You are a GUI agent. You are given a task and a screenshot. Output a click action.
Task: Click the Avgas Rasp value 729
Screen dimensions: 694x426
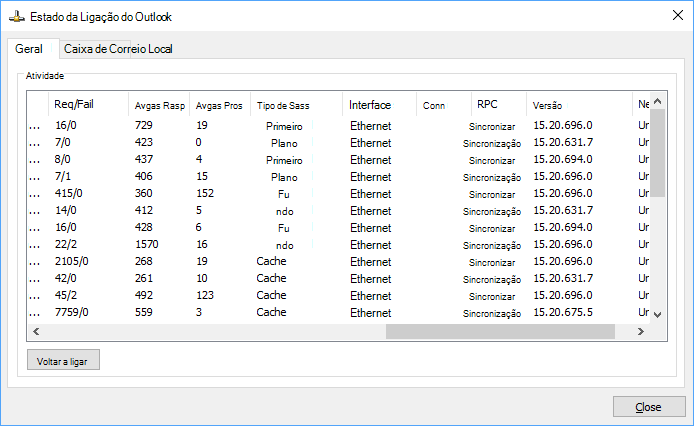(x=144, y=125)
